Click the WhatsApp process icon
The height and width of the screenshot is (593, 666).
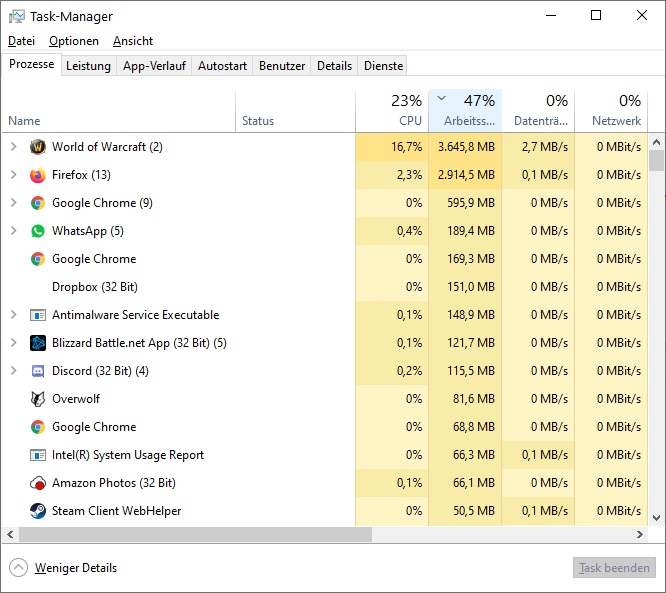click(38, 231)
